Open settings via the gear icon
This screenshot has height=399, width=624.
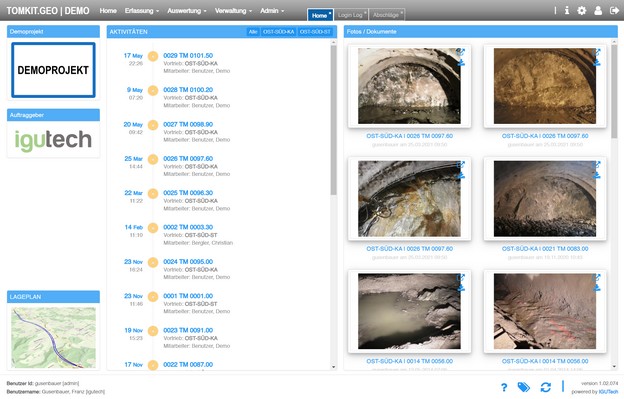click(581, 11)
